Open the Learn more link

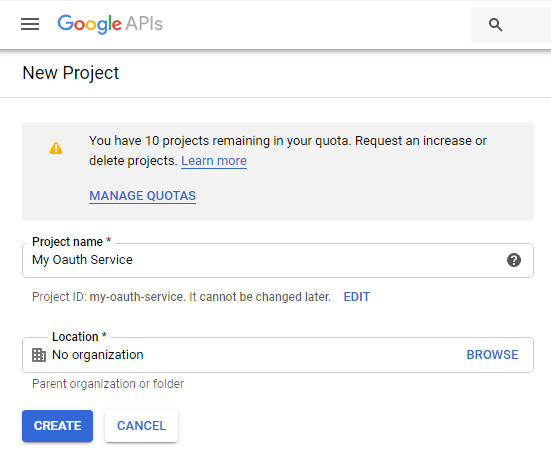pyautogui.click(x=214, y=161)
